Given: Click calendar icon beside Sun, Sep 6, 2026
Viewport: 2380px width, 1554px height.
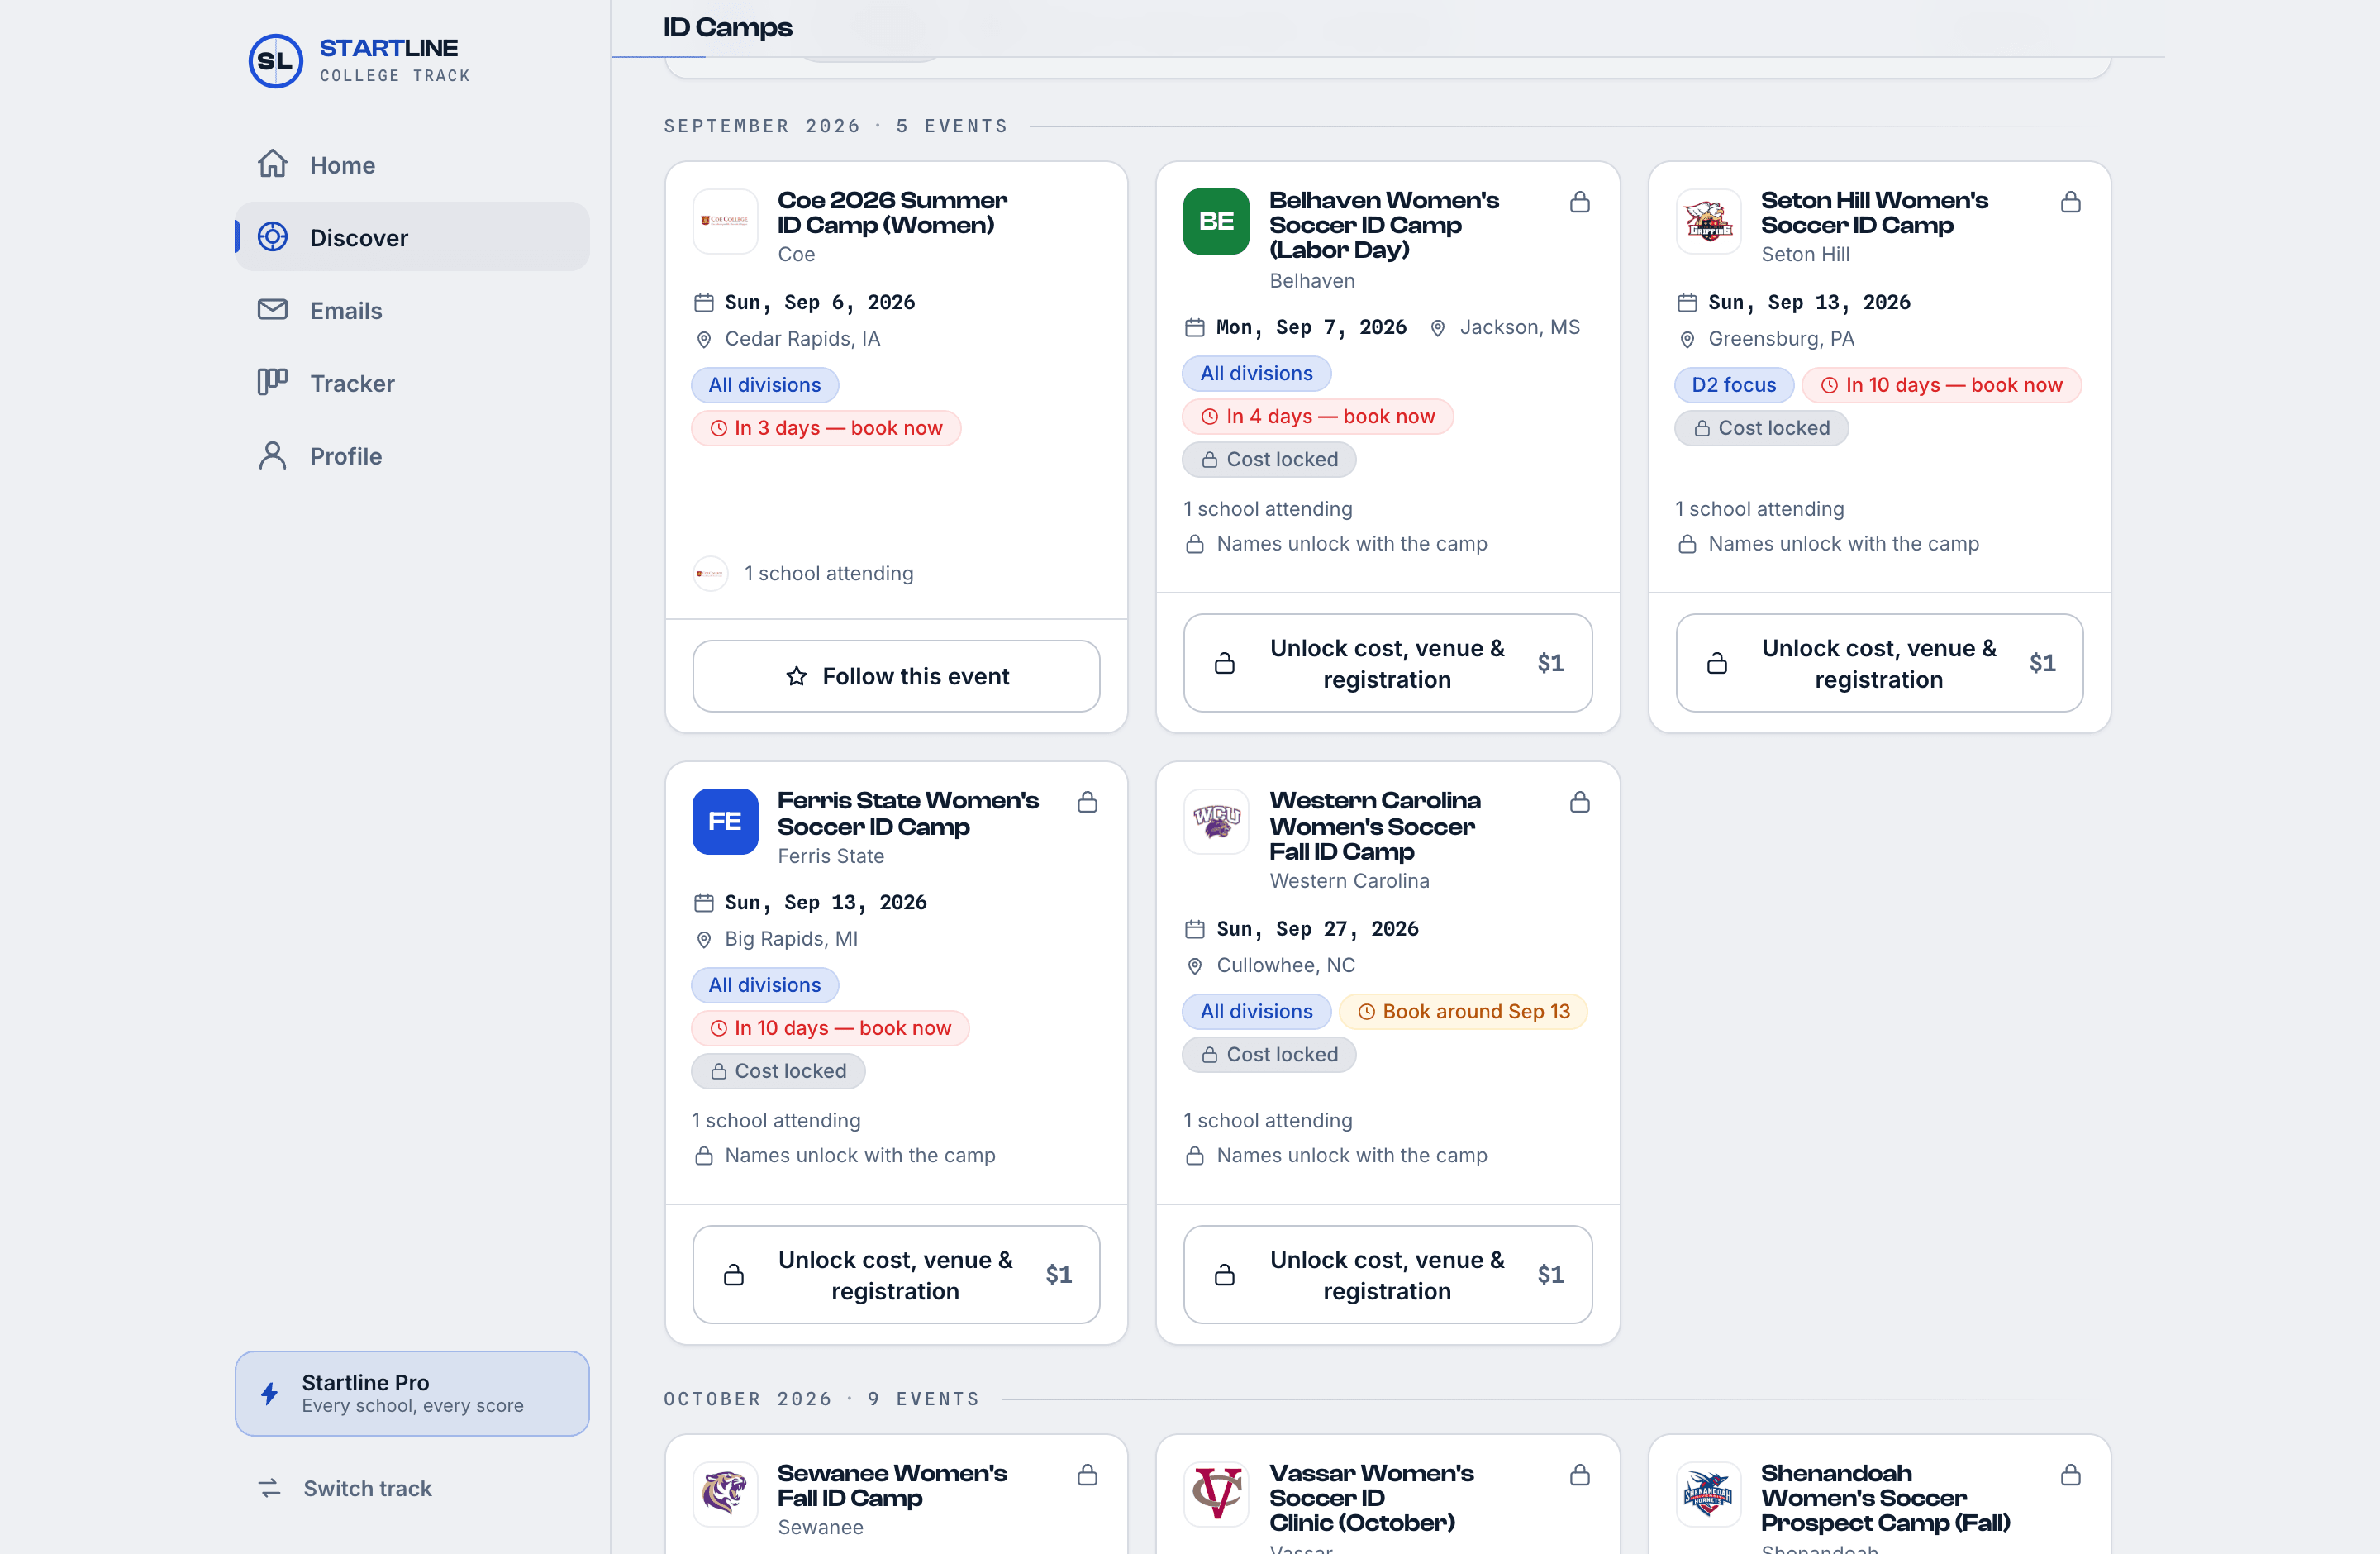Looking at the screenshot, I should click(x=704, y=302).
